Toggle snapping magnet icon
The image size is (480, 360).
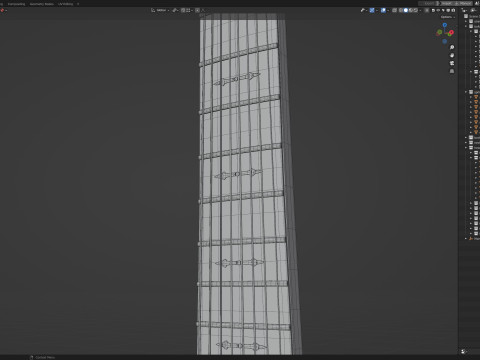(183, 10)
